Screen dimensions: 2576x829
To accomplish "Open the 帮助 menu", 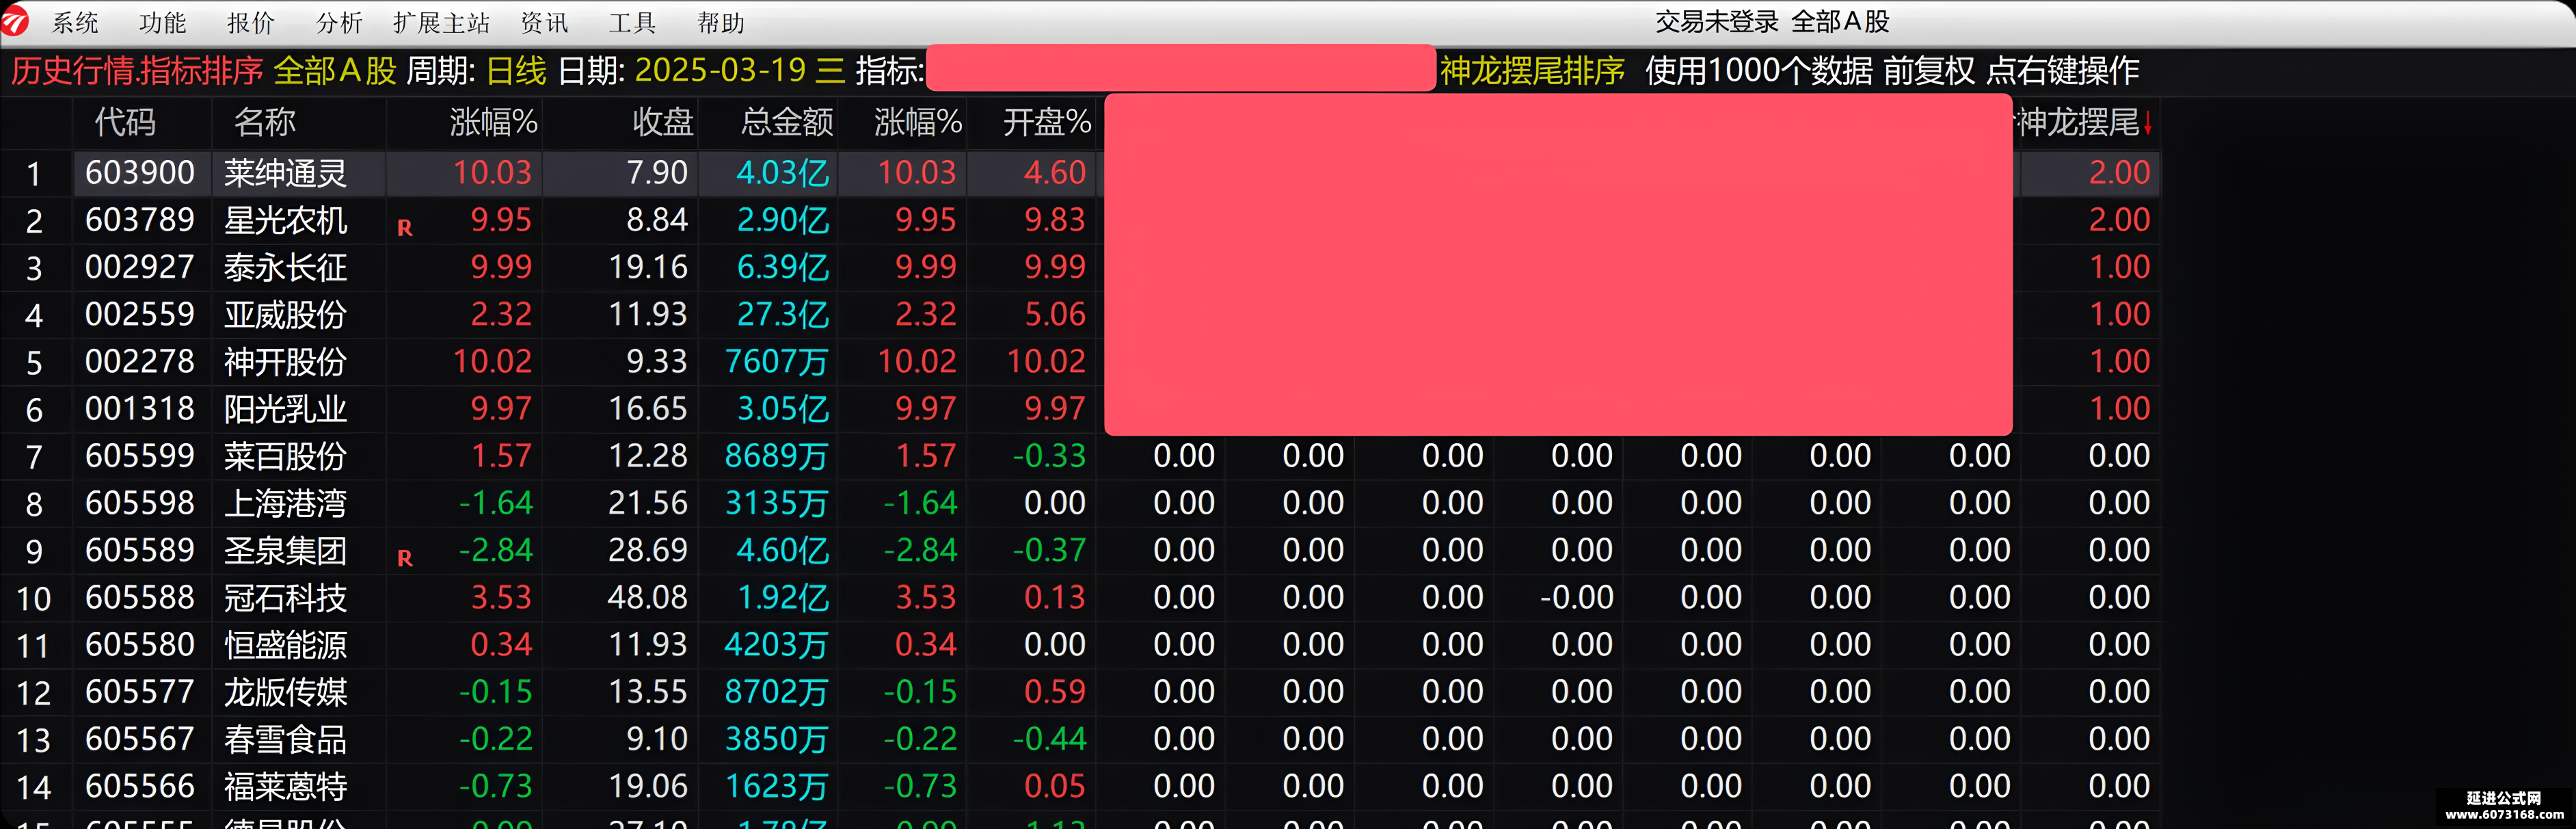I will click(x=721, y=22).
